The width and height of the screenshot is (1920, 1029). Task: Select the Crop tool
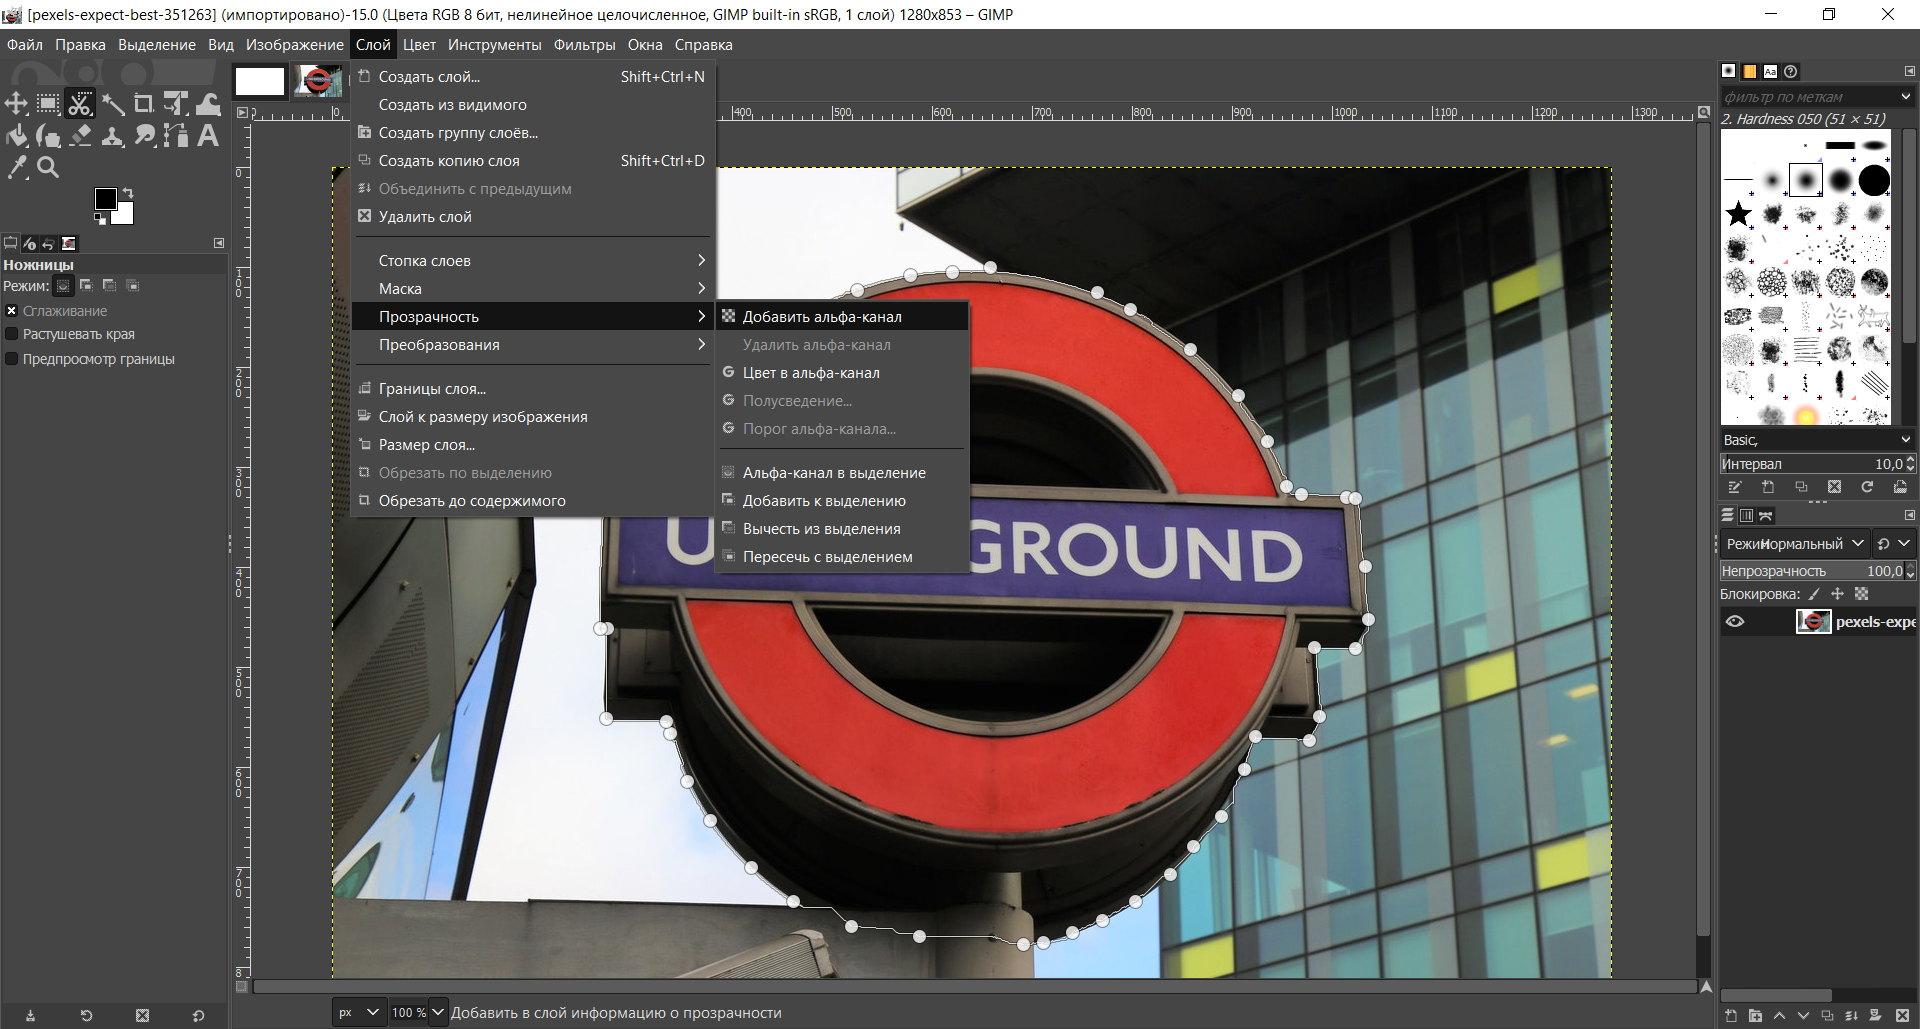pyautogui.click(x=144, y=104)
